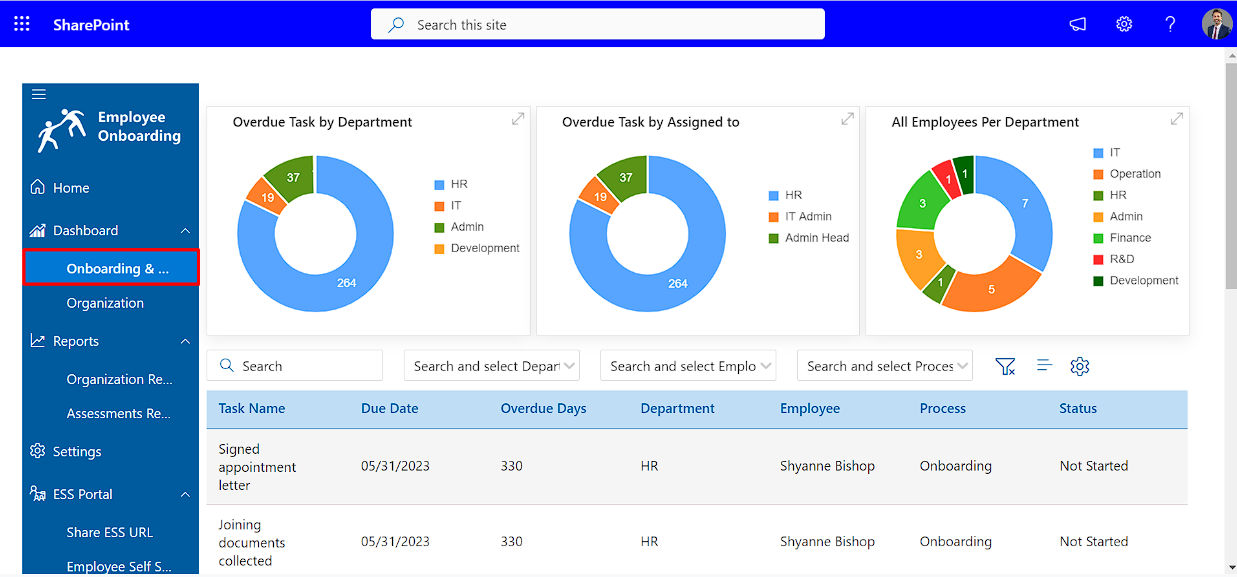Screen dimensions: 1237x577
Task: Open Organization dashboard page
Action: point(105,303)
